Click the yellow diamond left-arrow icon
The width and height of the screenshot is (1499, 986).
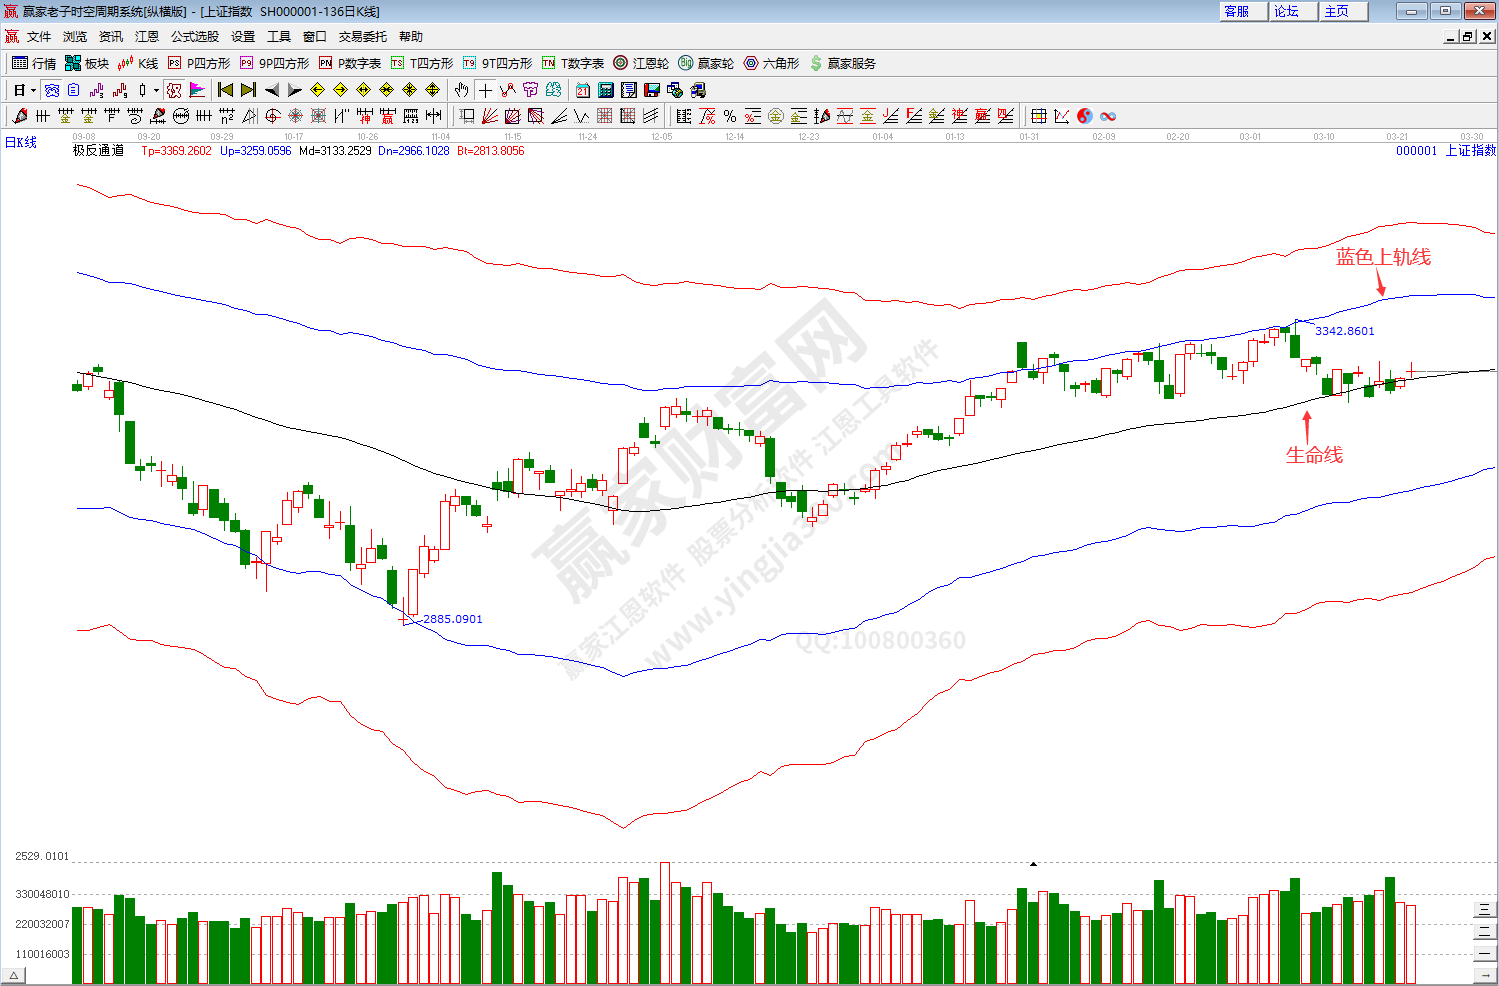(317, 90)
